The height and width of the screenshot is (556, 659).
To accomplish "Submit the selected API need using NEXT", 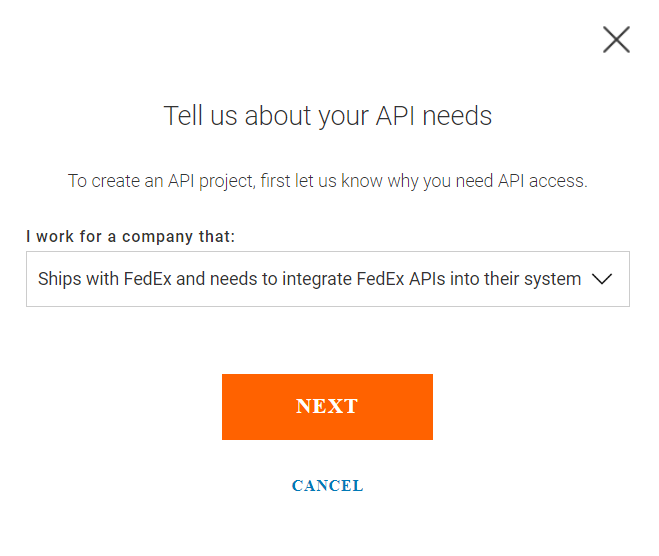I will point(327,406).
